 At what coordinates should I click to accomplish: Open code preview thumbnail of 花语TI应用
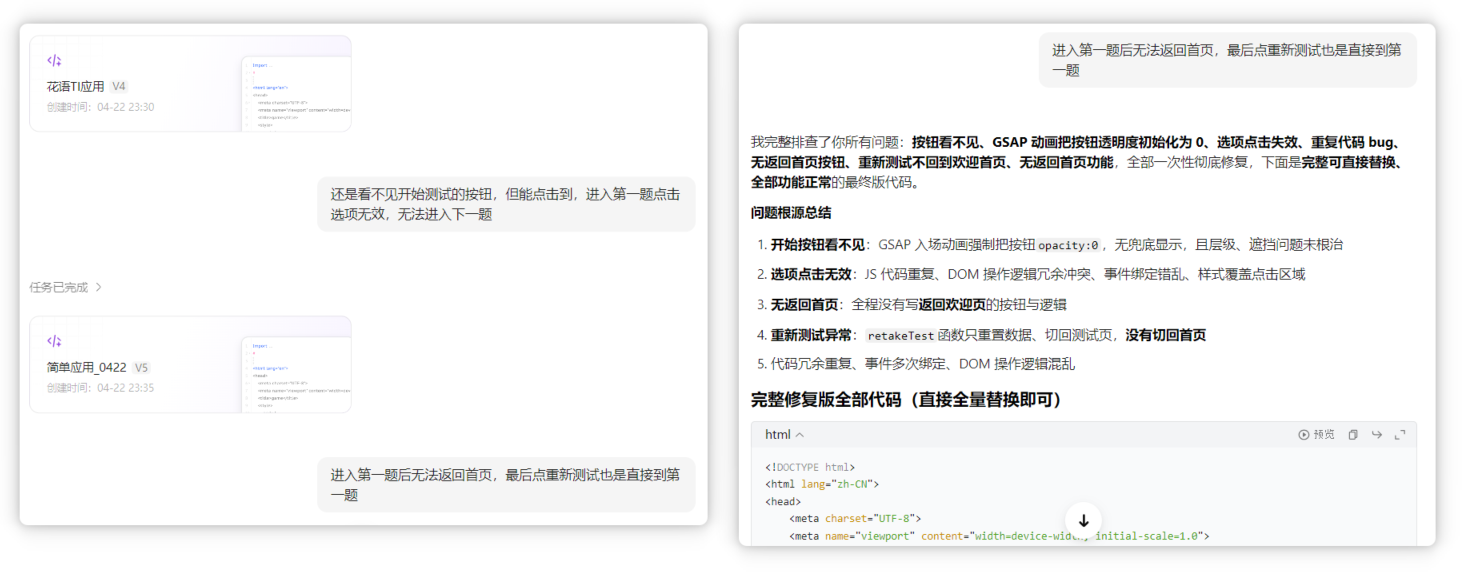[x=296, y=93]
